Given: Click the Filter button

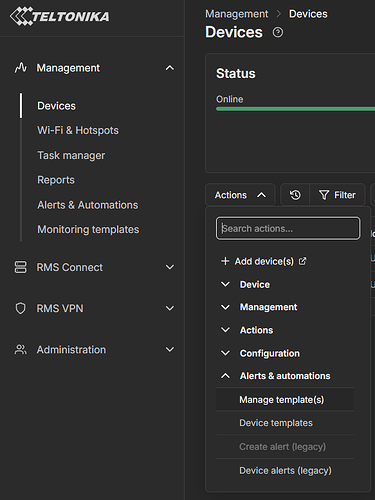Looking at the screenshot, I should [337, 195].
